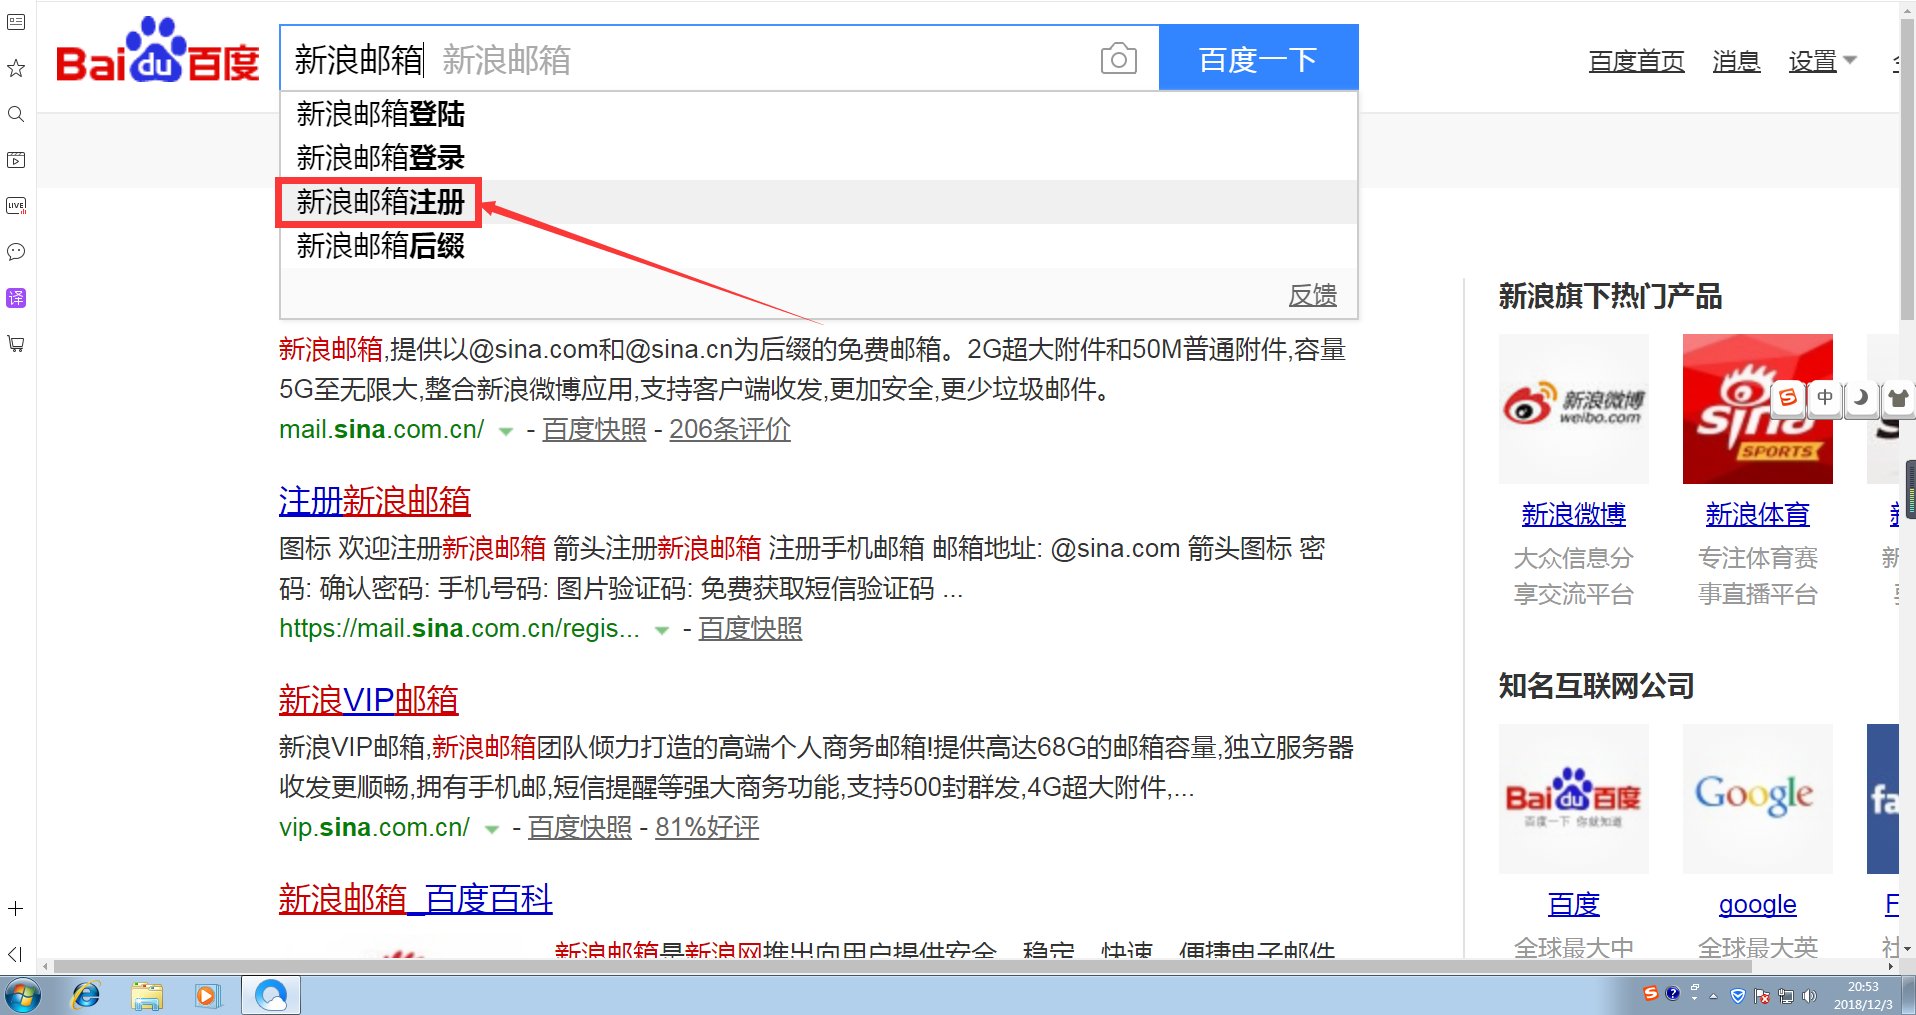Switch input language using the 中 toggle
1916x1015 pixels.
tap(1824, 397)
